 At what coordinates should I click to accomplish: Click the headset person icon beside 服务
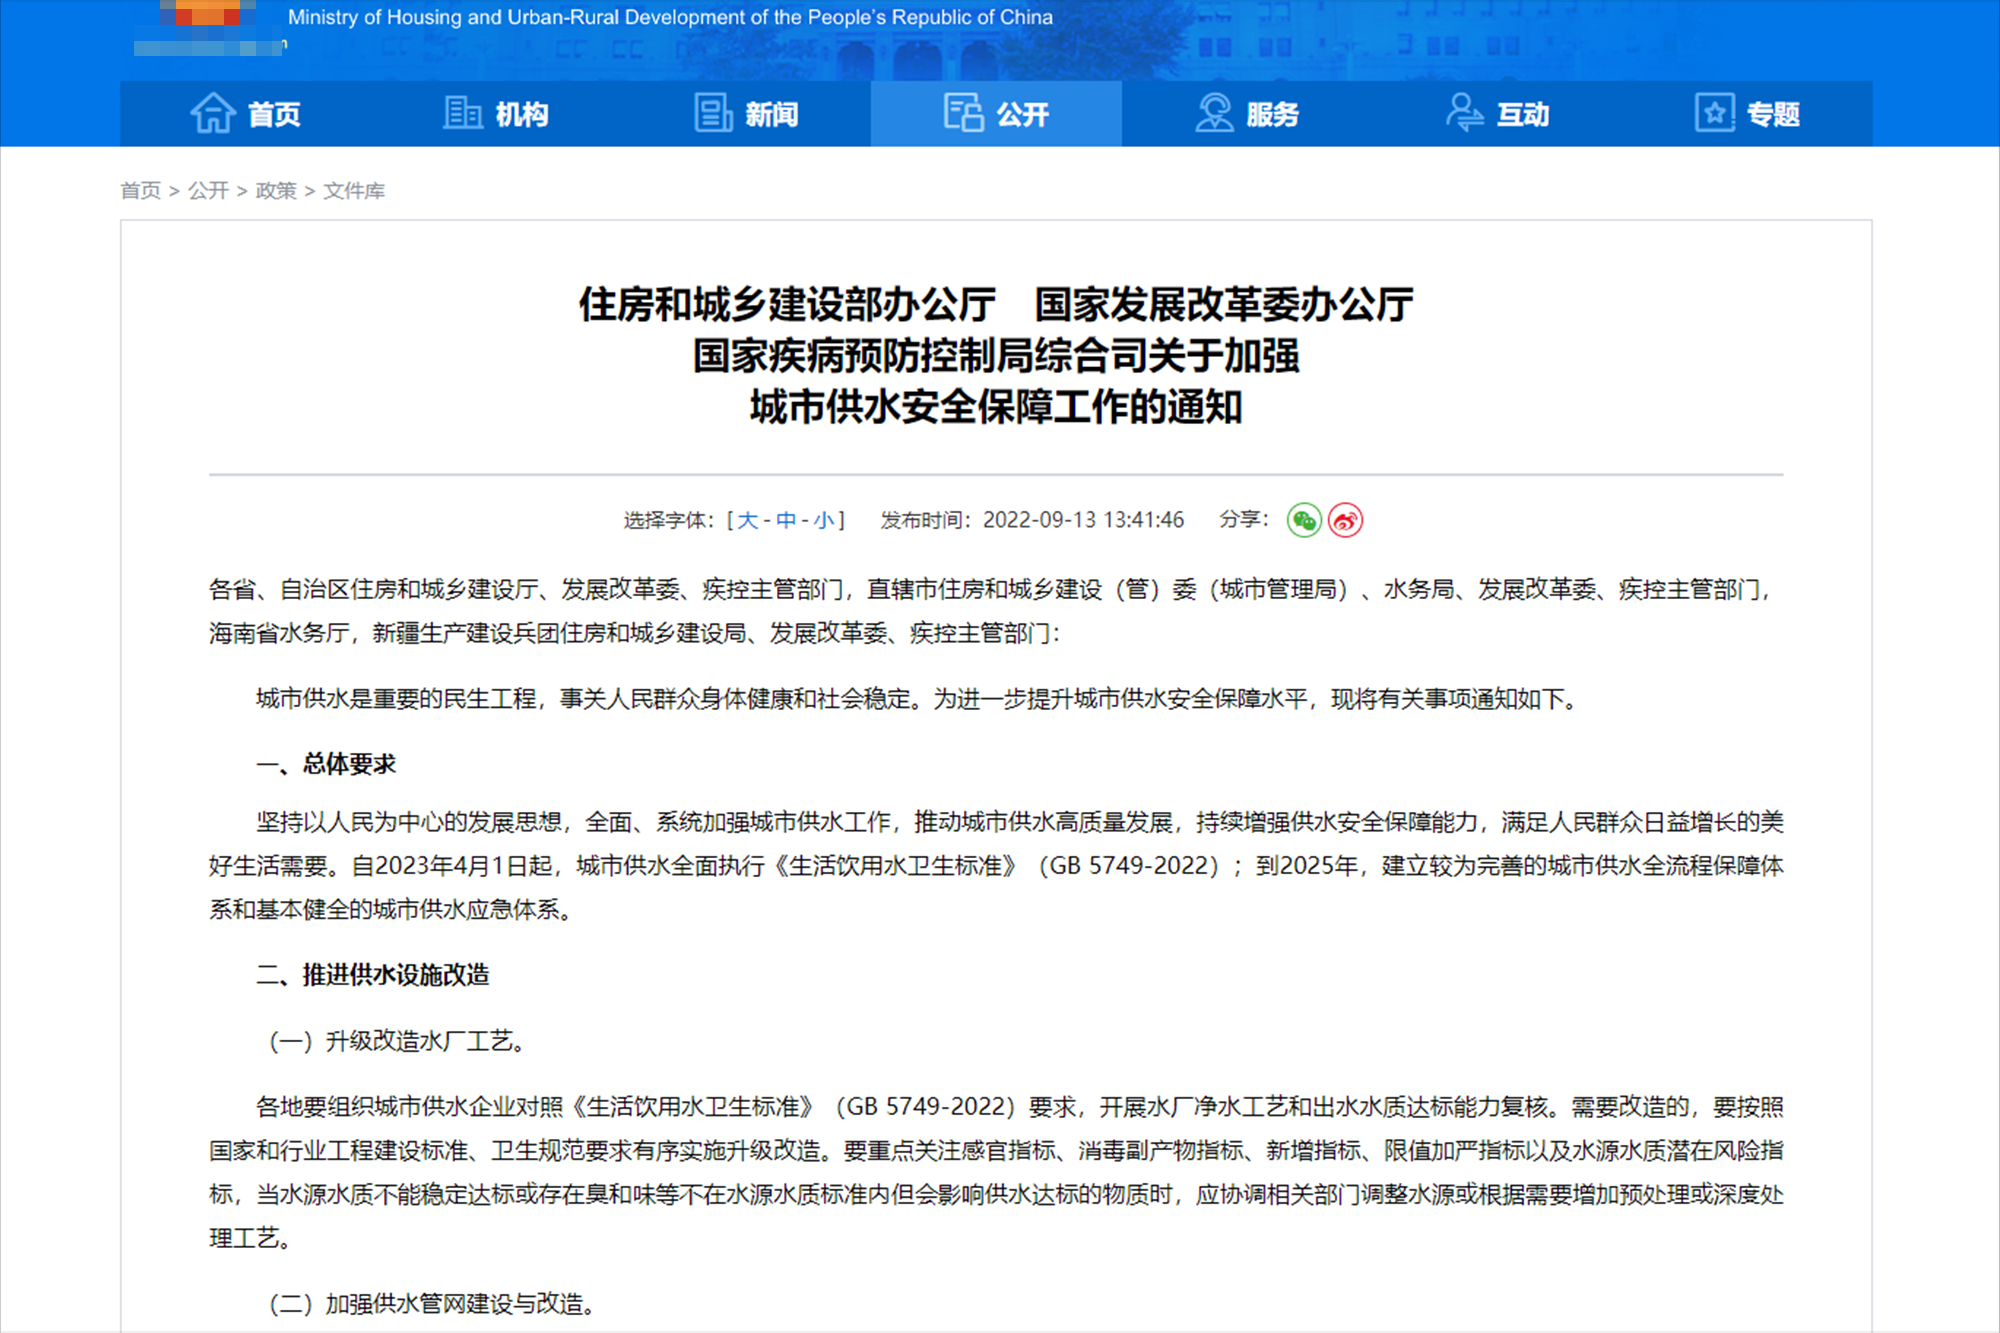1214,113
